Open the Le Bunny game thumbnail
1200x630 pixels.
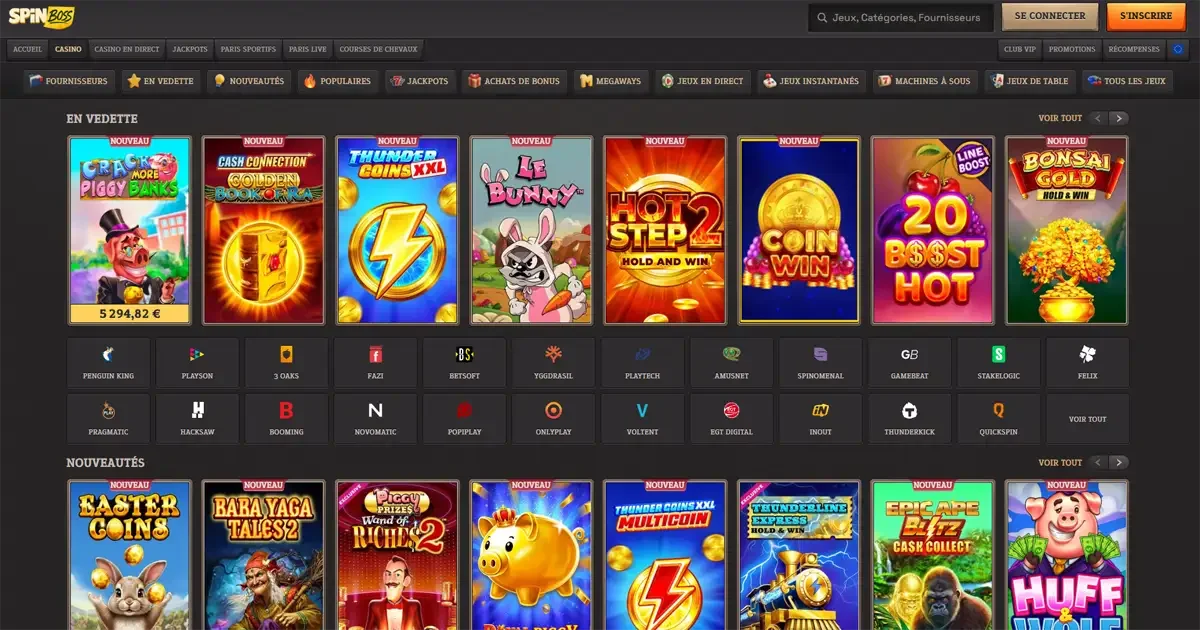point(531,230)
